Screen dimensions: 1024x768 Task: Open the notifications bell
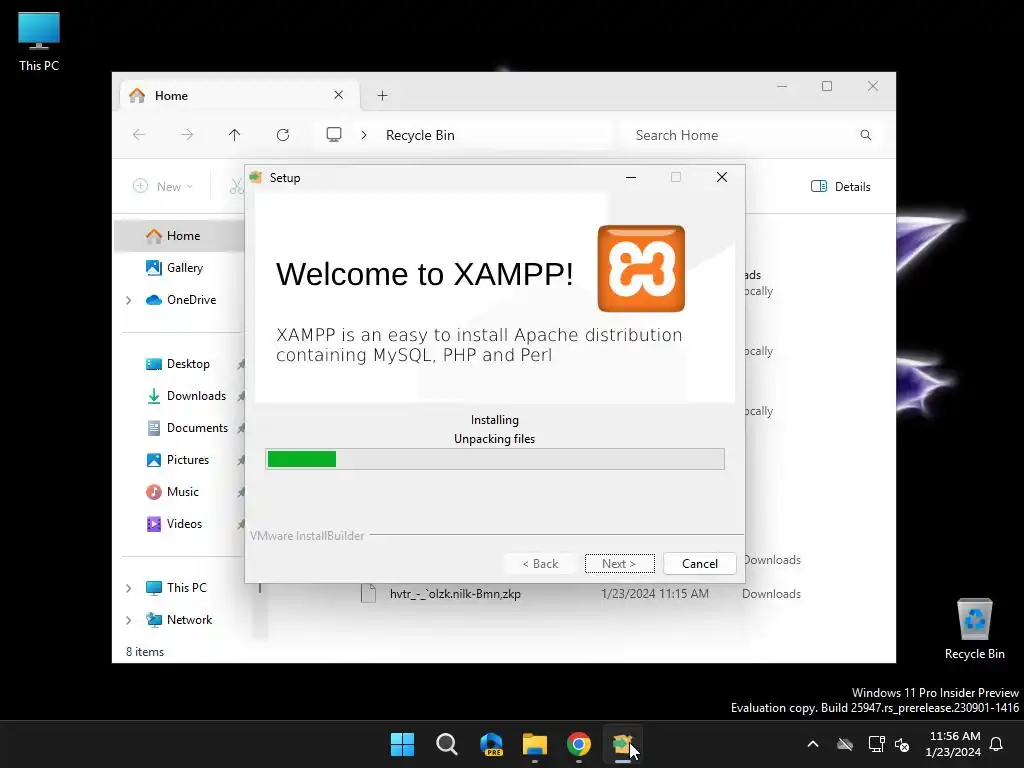coord(997,744)
